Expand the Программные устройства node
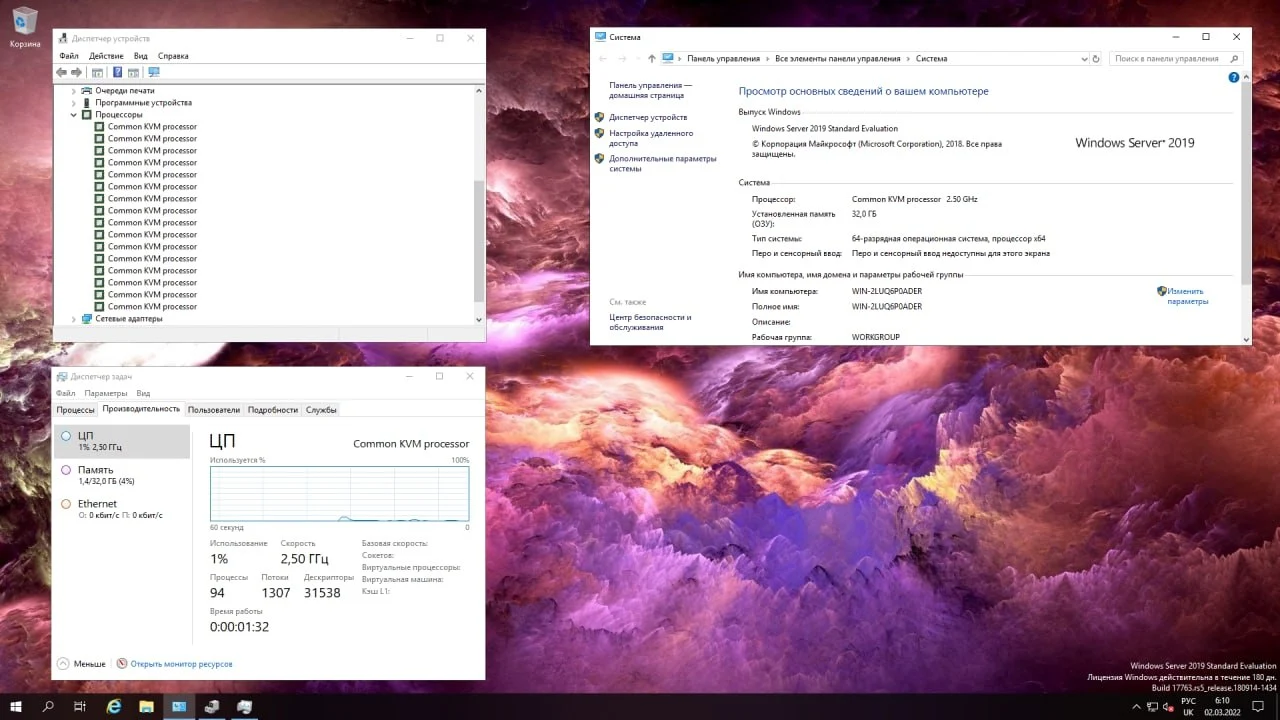 (x=74, y=102)
